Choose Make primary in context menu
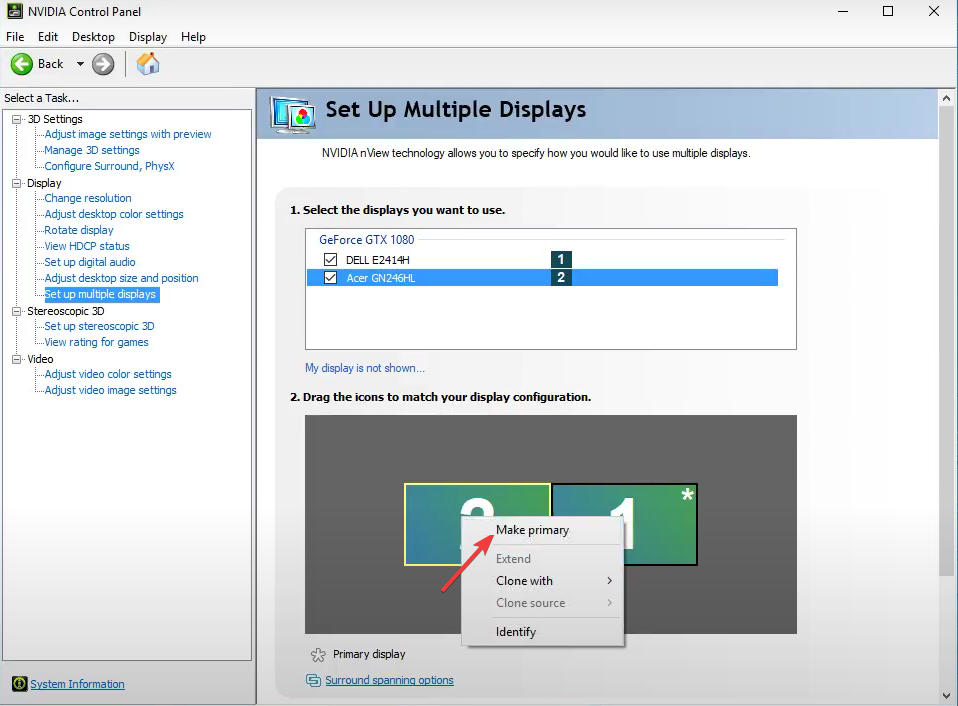 (x=543, y=530)
